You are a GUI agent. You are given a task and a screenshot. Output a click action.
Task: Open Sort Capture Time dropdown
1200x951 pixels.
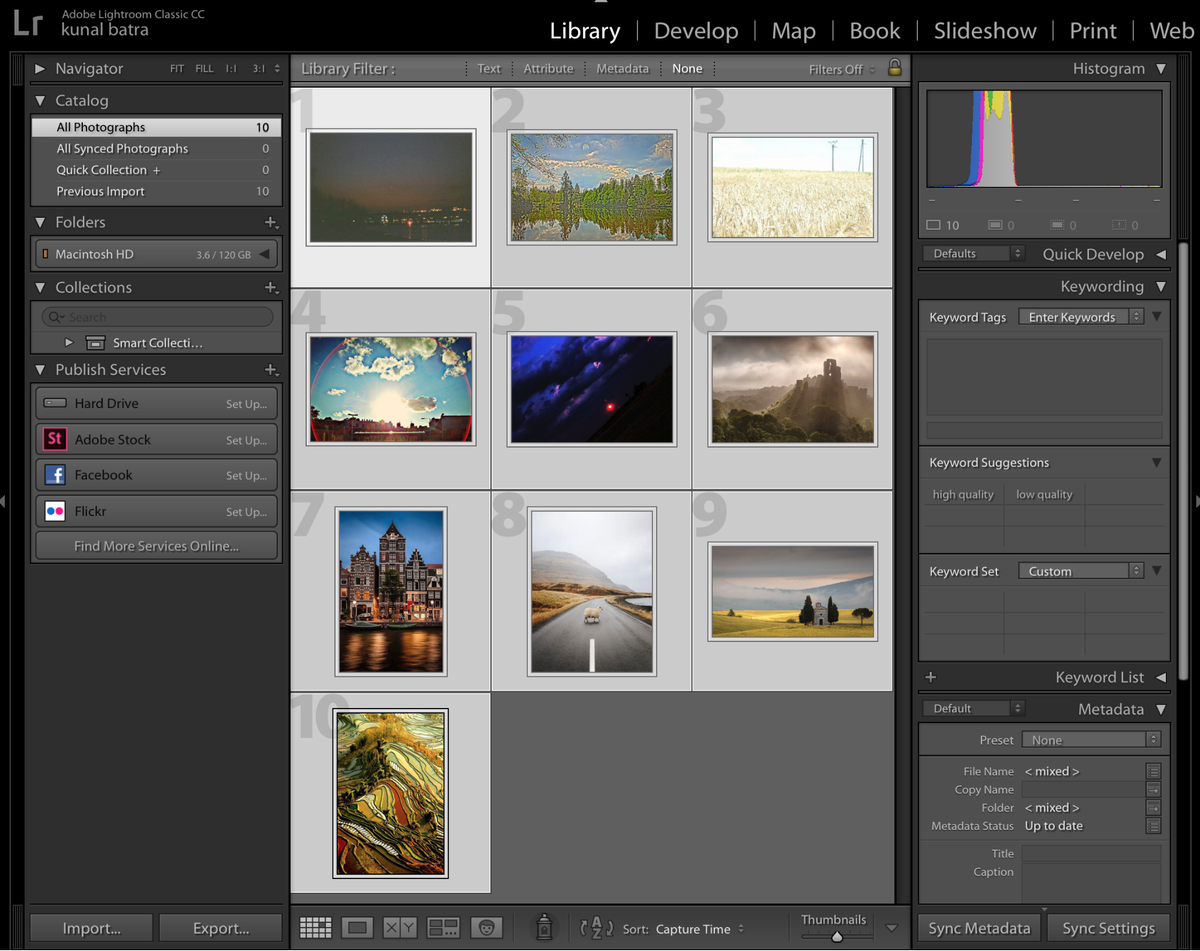700,929
